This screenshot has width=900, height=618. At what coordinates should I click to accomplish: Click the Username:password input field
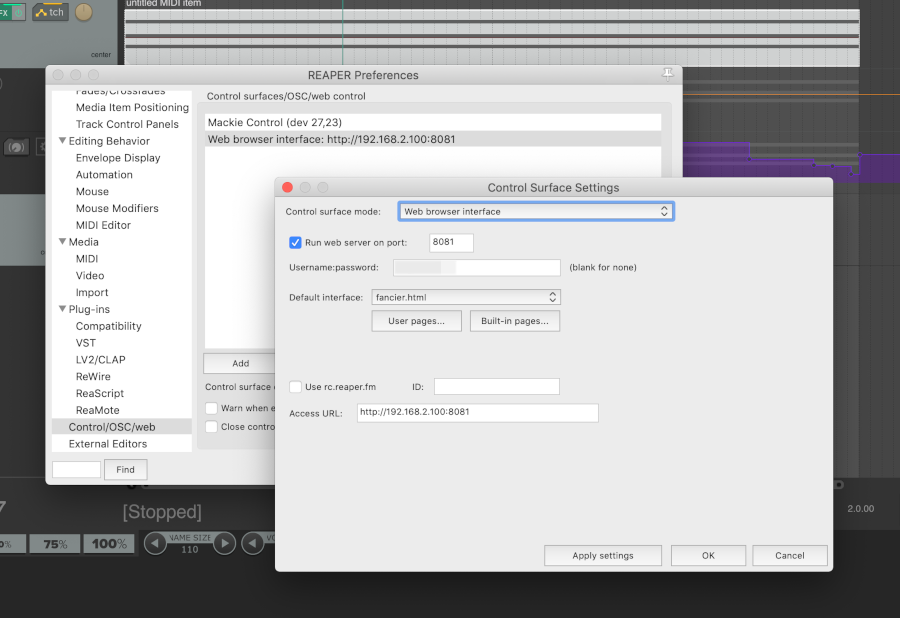[x=477, y=267]
